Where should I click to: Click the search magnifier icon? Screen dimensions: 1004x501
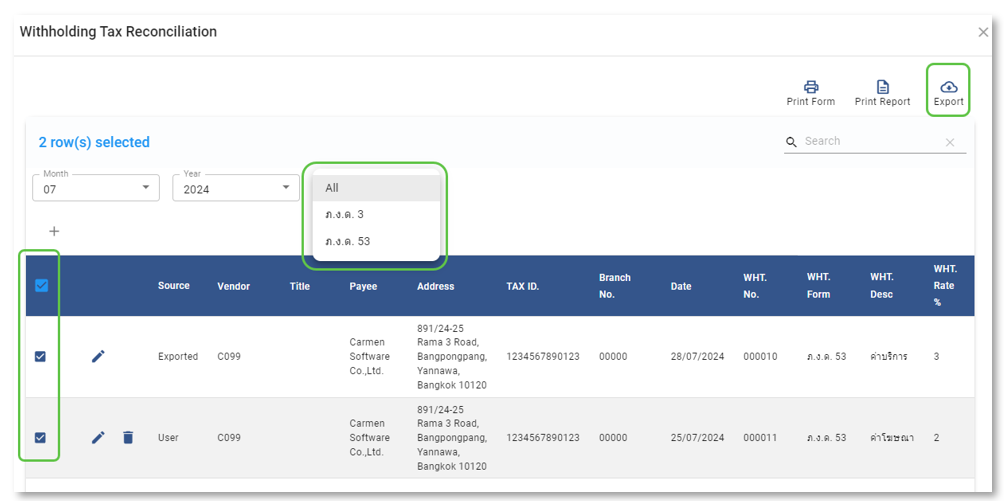[x=792, y=142]
